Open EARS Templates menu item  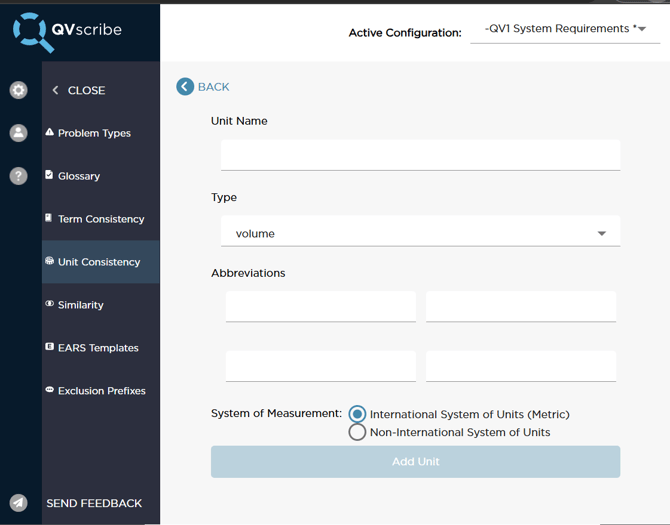point(99,348)
